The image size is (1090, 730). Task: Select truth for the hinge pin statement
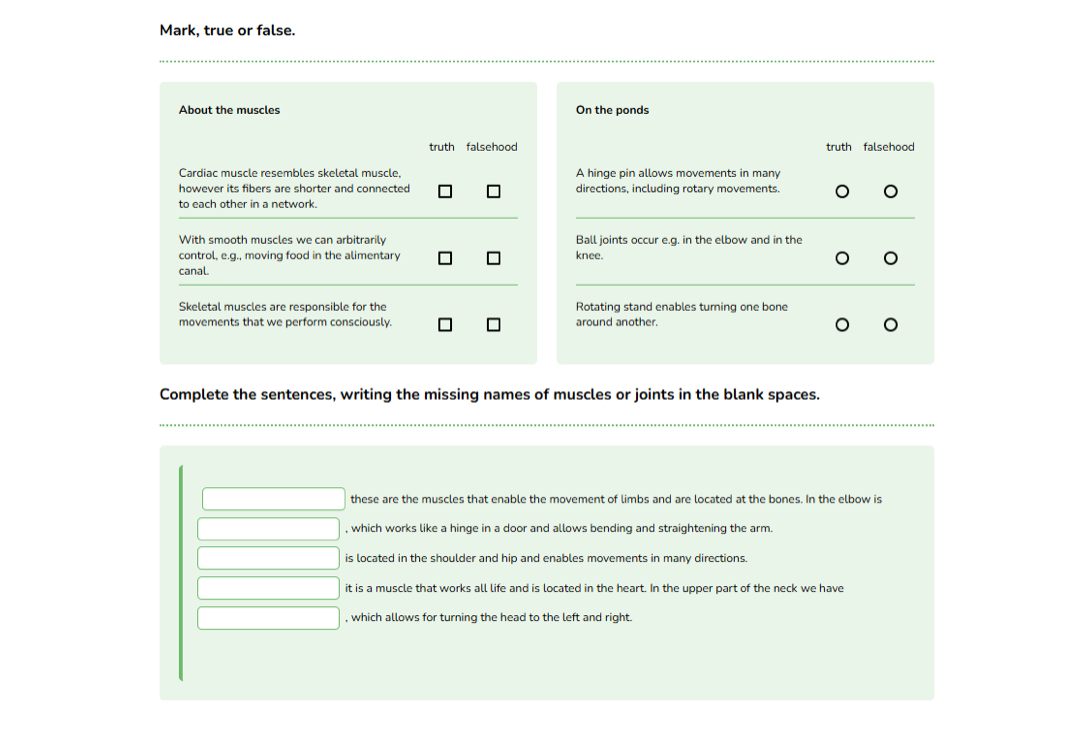click(x=842, y=191)
